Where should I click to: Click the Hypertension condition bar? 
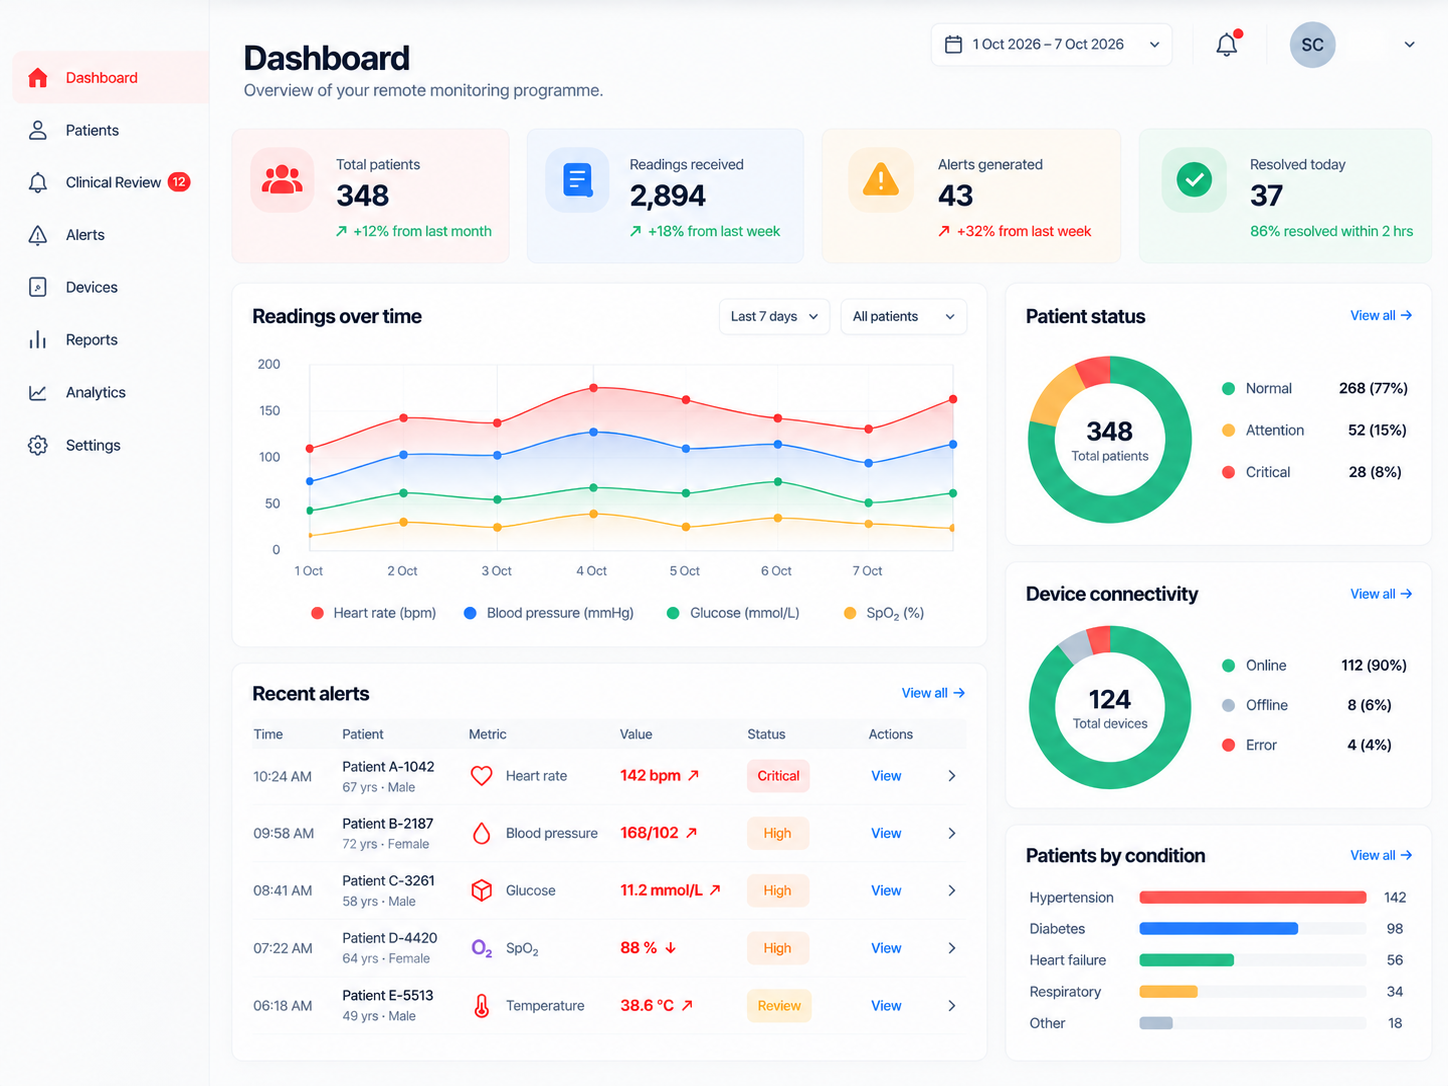tap(1253, 897)
